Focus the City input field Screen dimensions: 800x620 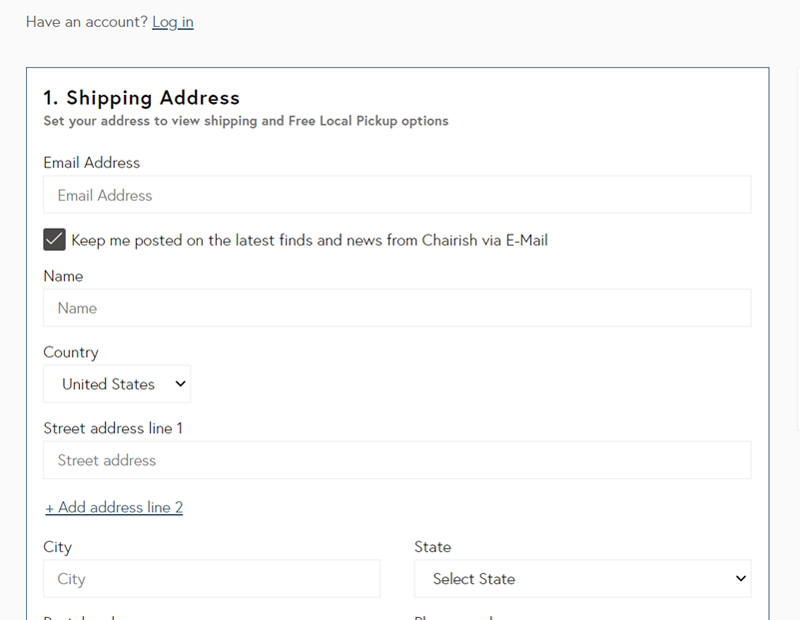point(212,579)
